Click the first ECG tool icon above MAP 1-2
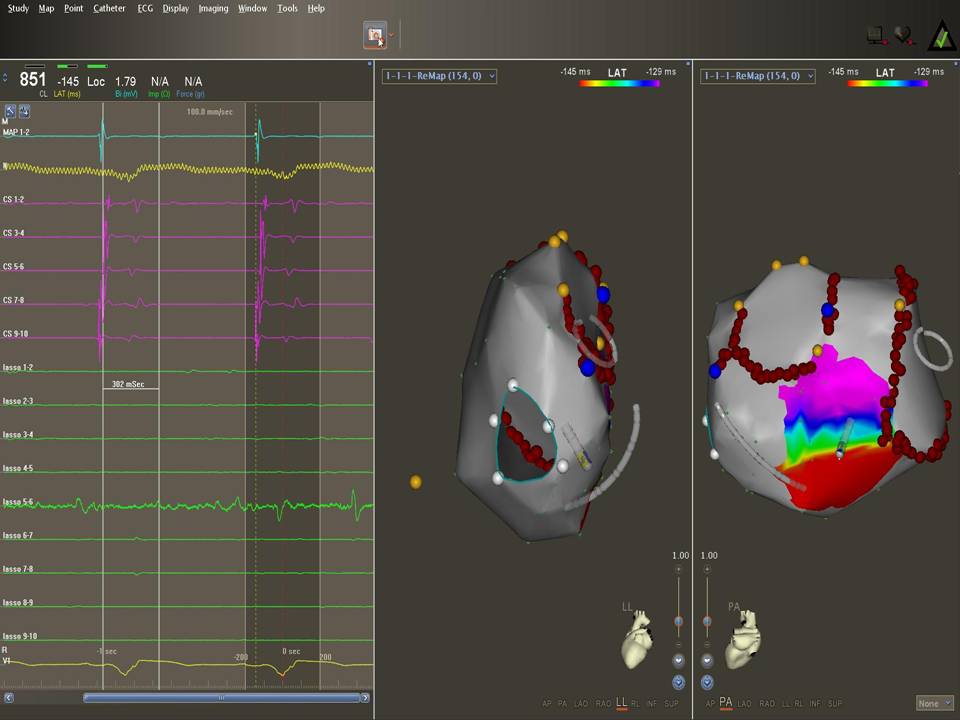The image size is (960, 720). pyautogui.click(x=10, y=111)
